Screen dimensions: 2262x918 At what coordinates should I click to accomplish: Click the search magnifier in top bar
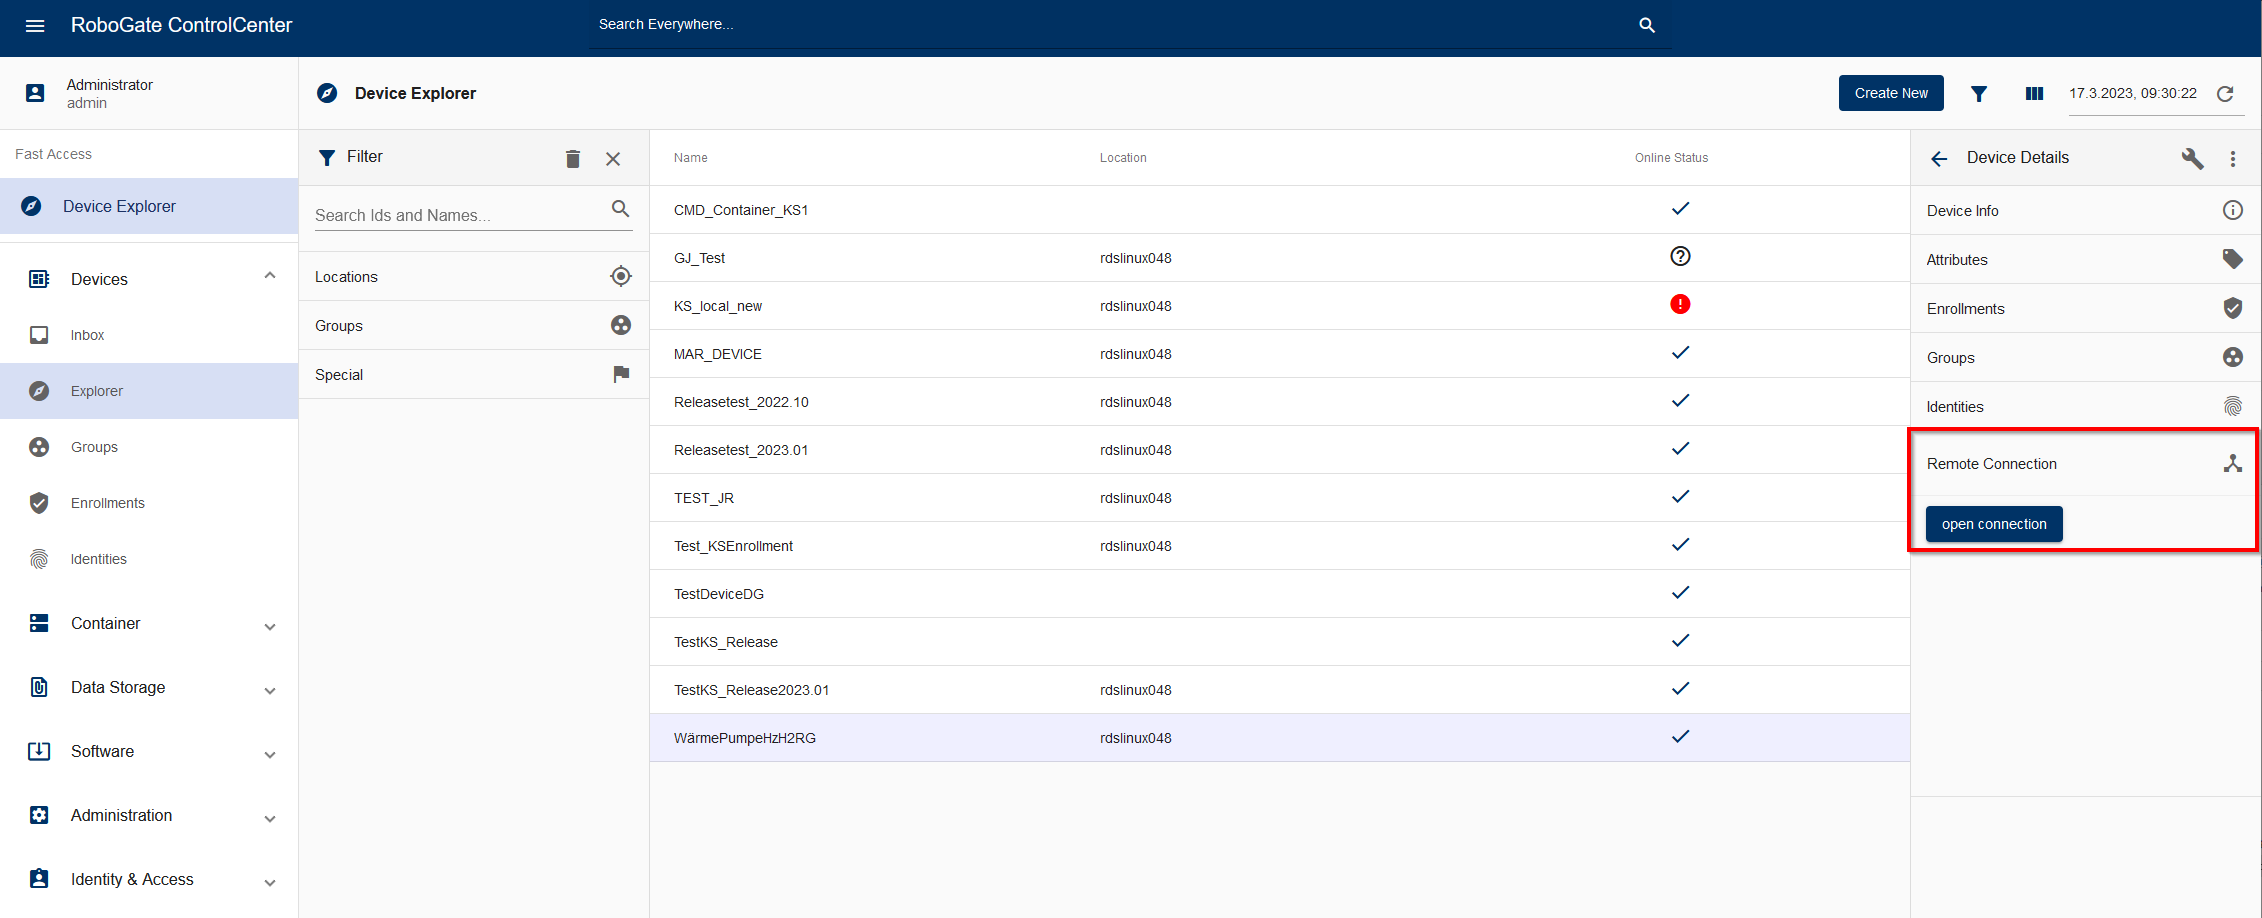click(x=1647, y=25)
